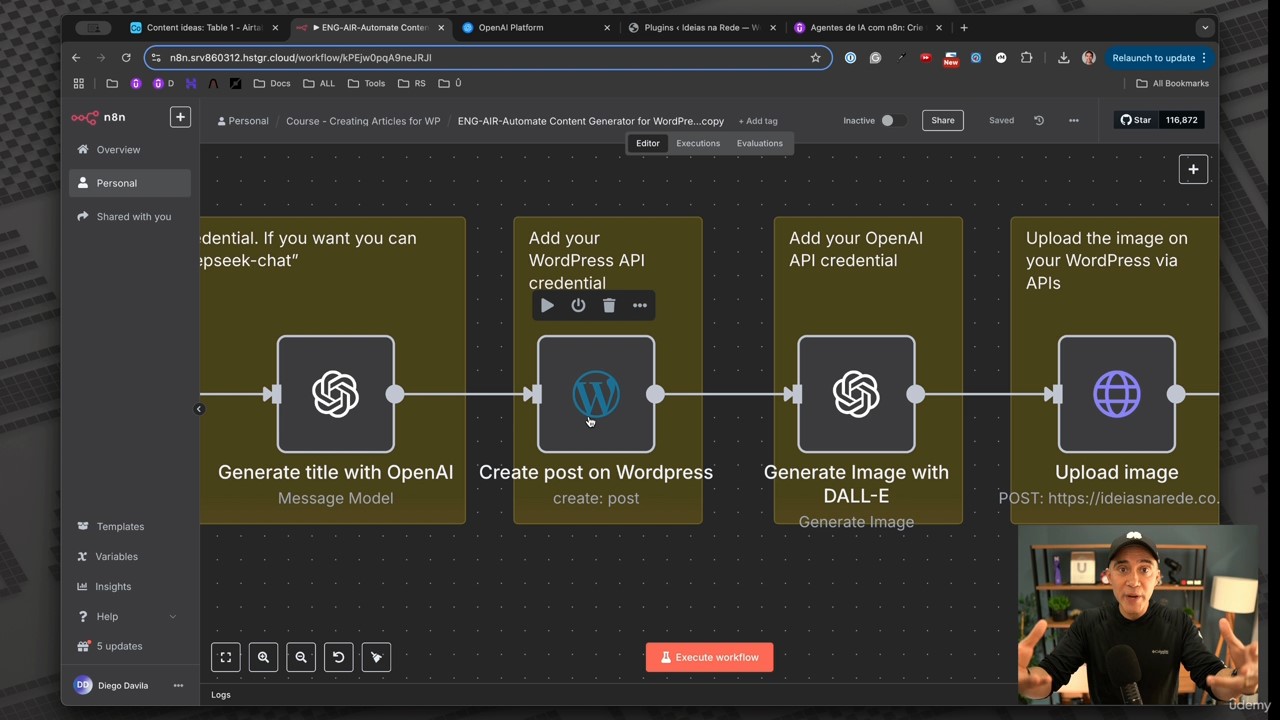The width and height of the screenshot is (1280, 720).
Task: Open workflow history icon
Action: click(x=1039, y=120)
